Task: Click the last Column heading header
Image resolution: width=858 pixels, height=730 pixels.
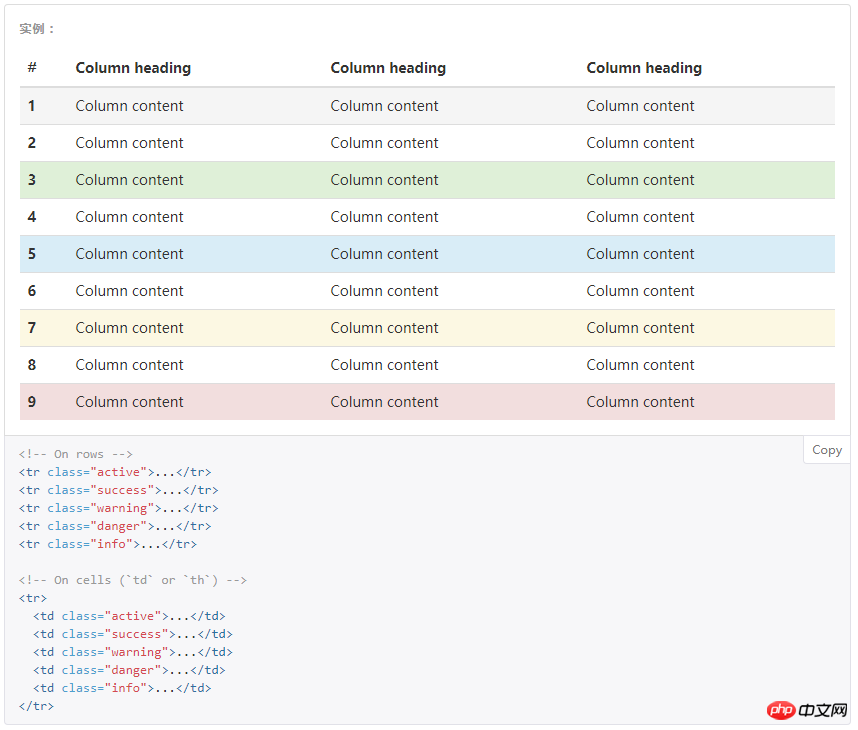Action: tap(644, 68)
